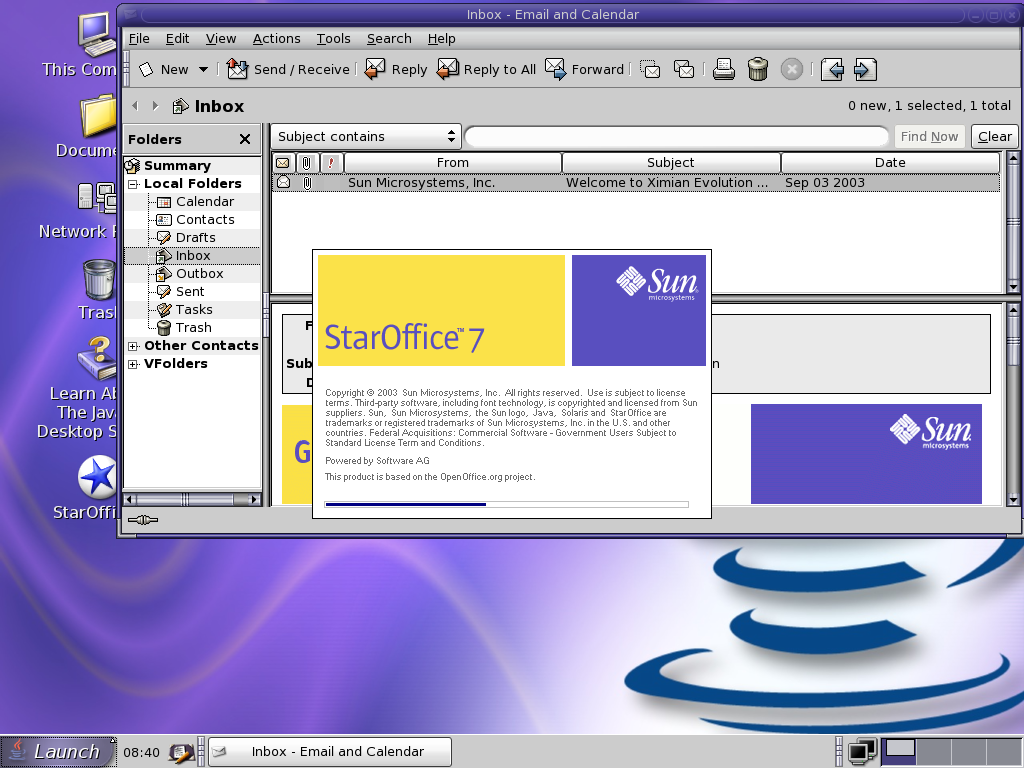Click the Forward toolbar button
The width and height of the screenshot is (1024, 768).
click(x=584, y=69)
